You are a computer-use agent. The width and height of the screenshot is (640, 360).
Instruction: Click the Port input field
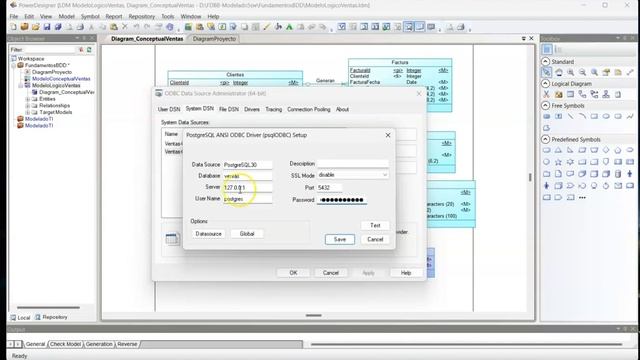(x=329, y=188)
